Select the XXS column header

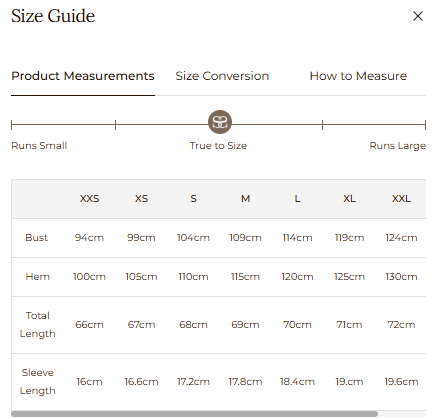point(89,199)
